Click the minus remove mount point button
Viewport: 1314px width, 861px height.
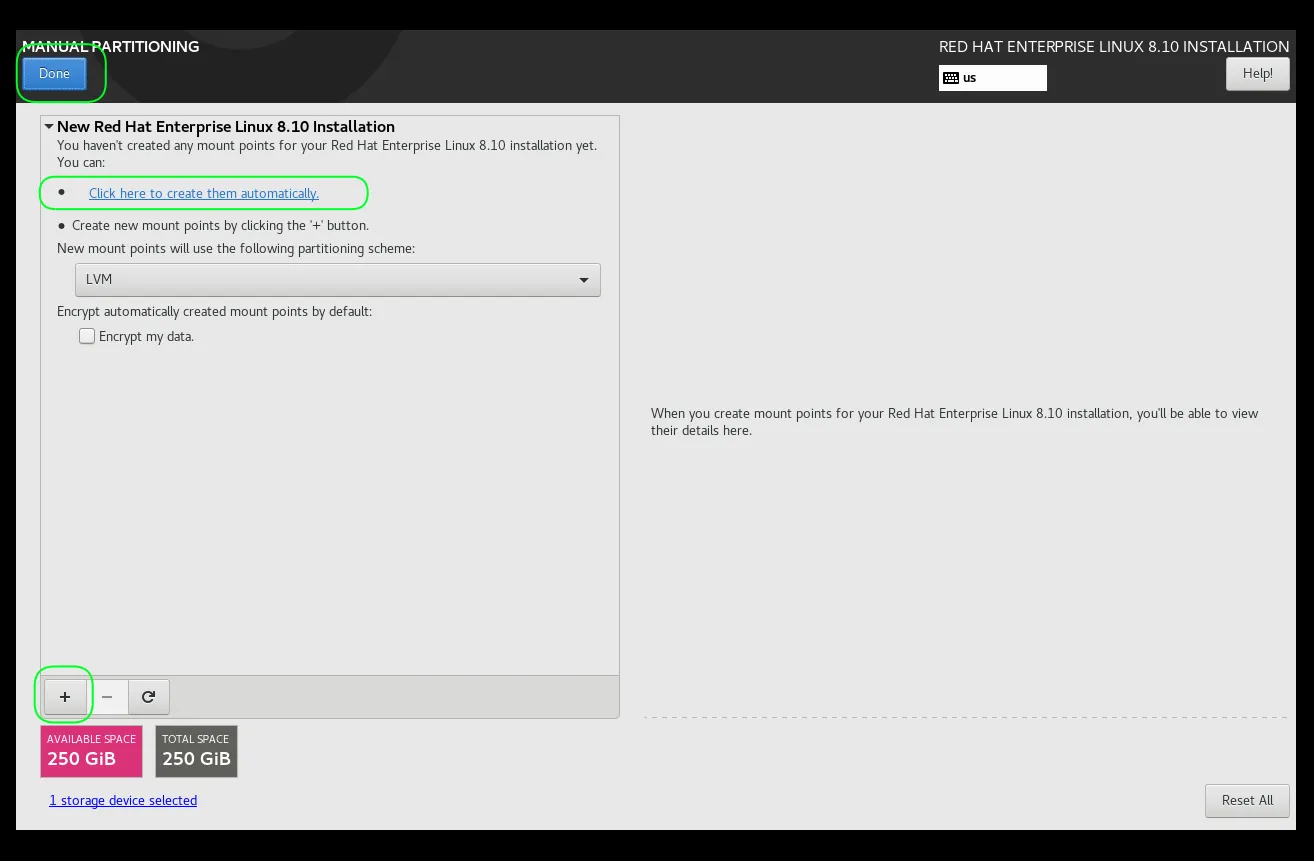107,697
